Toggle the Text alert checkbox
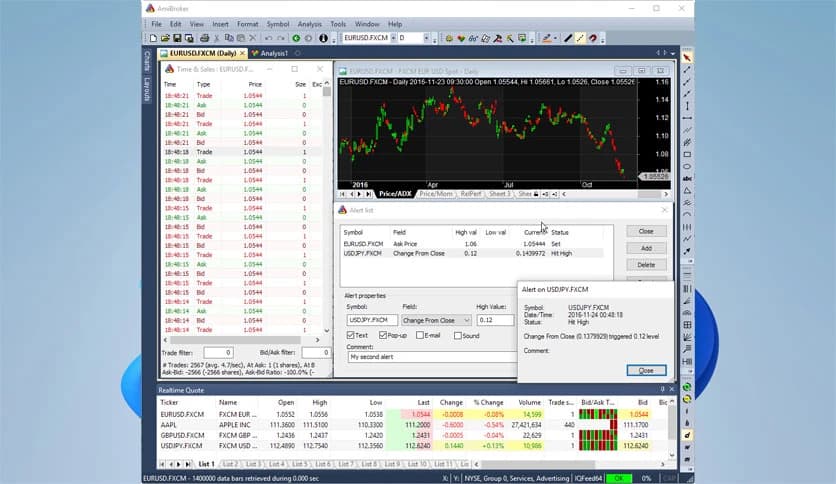836x484 pixels. 350,335
